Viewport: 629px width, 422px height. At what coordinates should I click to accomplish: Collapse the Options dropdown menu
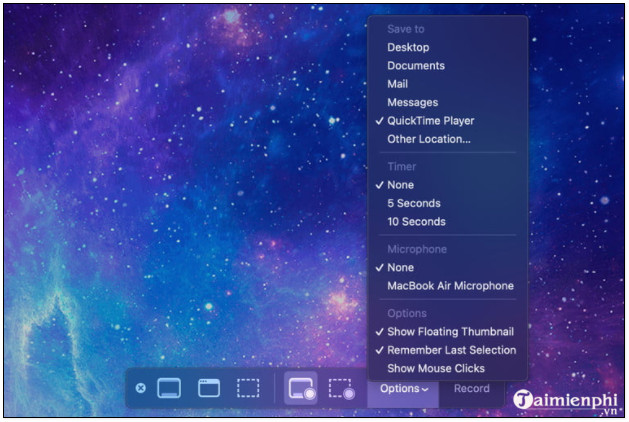pyautogui.click(x=404, y=388)
